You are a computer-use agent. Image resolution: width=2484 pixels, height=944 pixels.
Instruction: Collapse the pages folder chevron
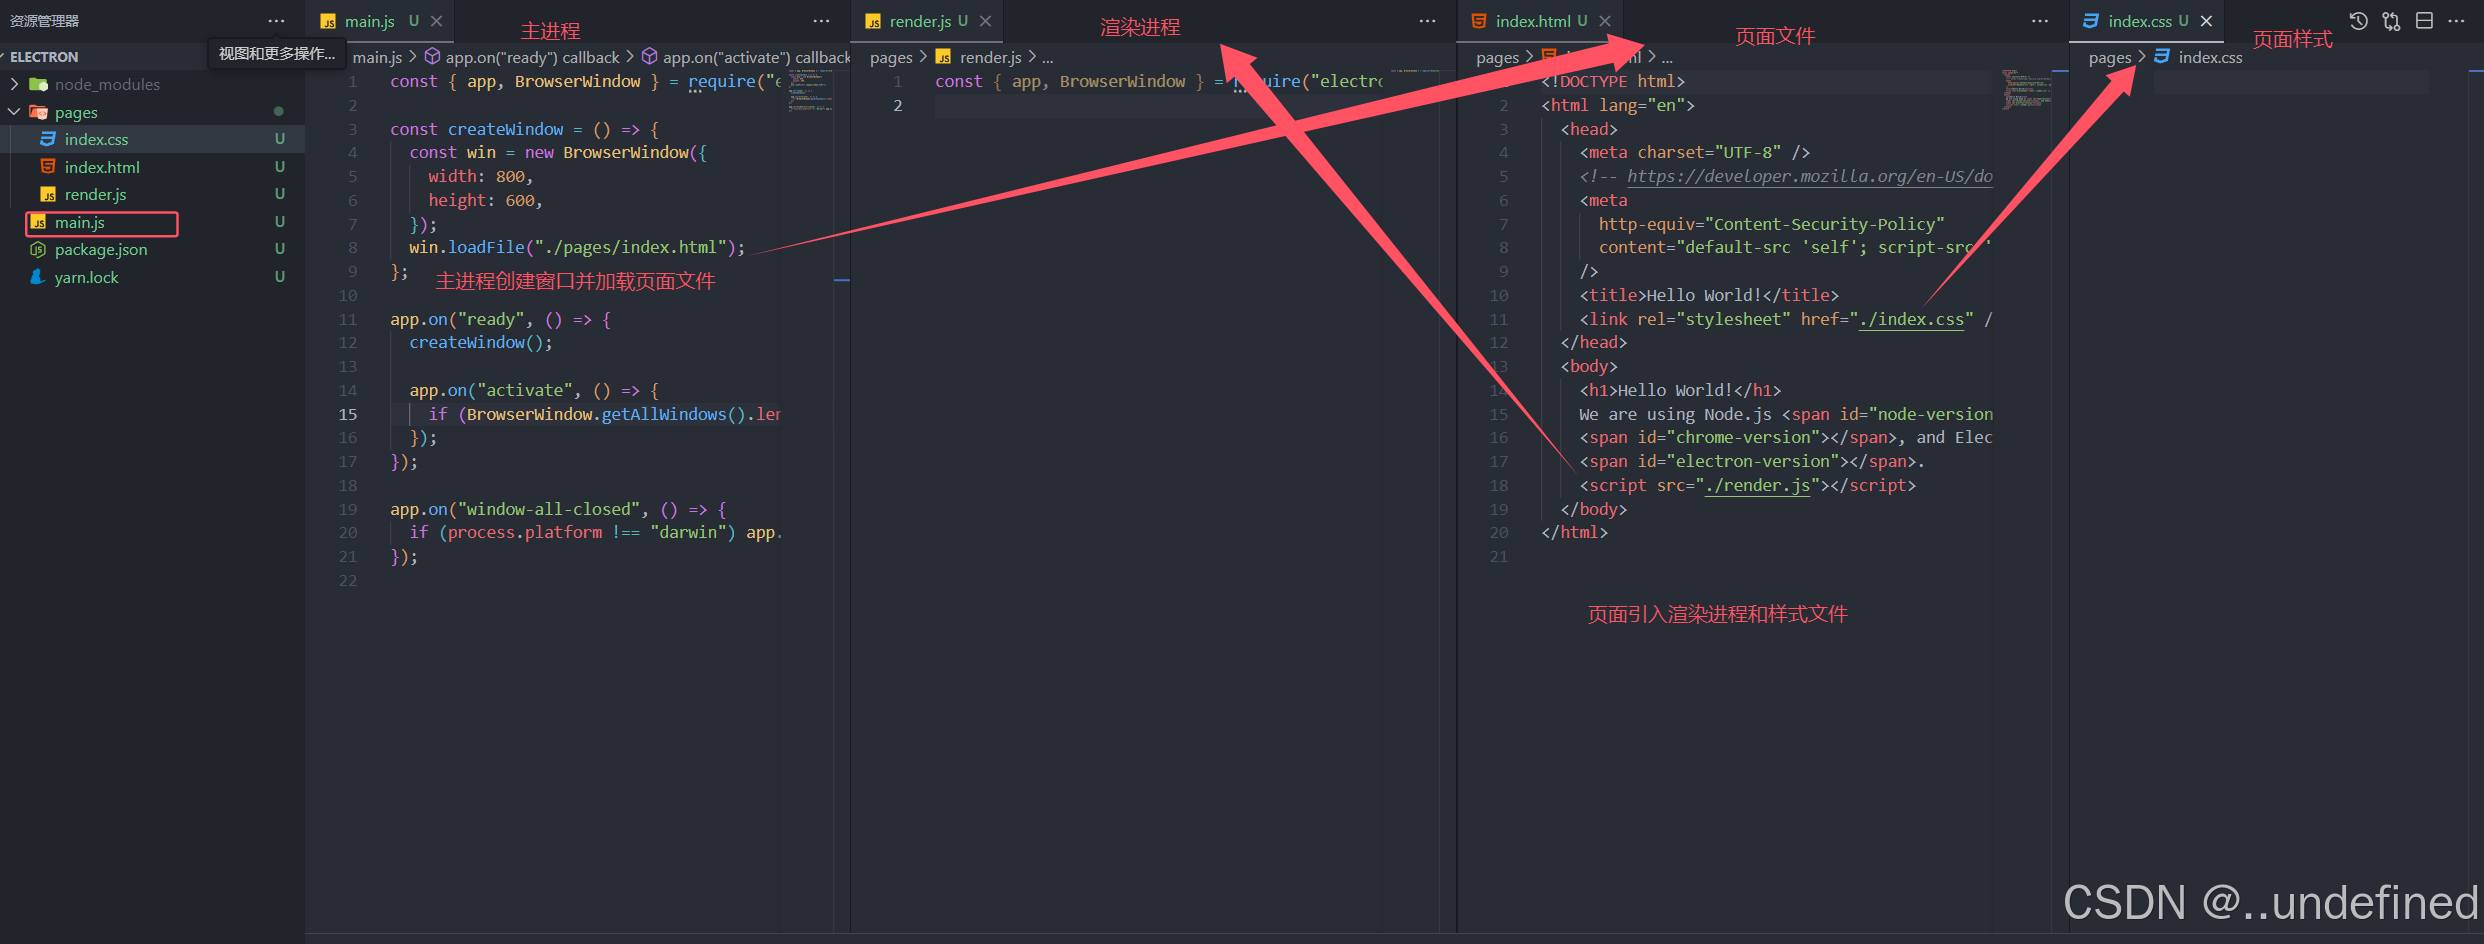pos(14,112)
